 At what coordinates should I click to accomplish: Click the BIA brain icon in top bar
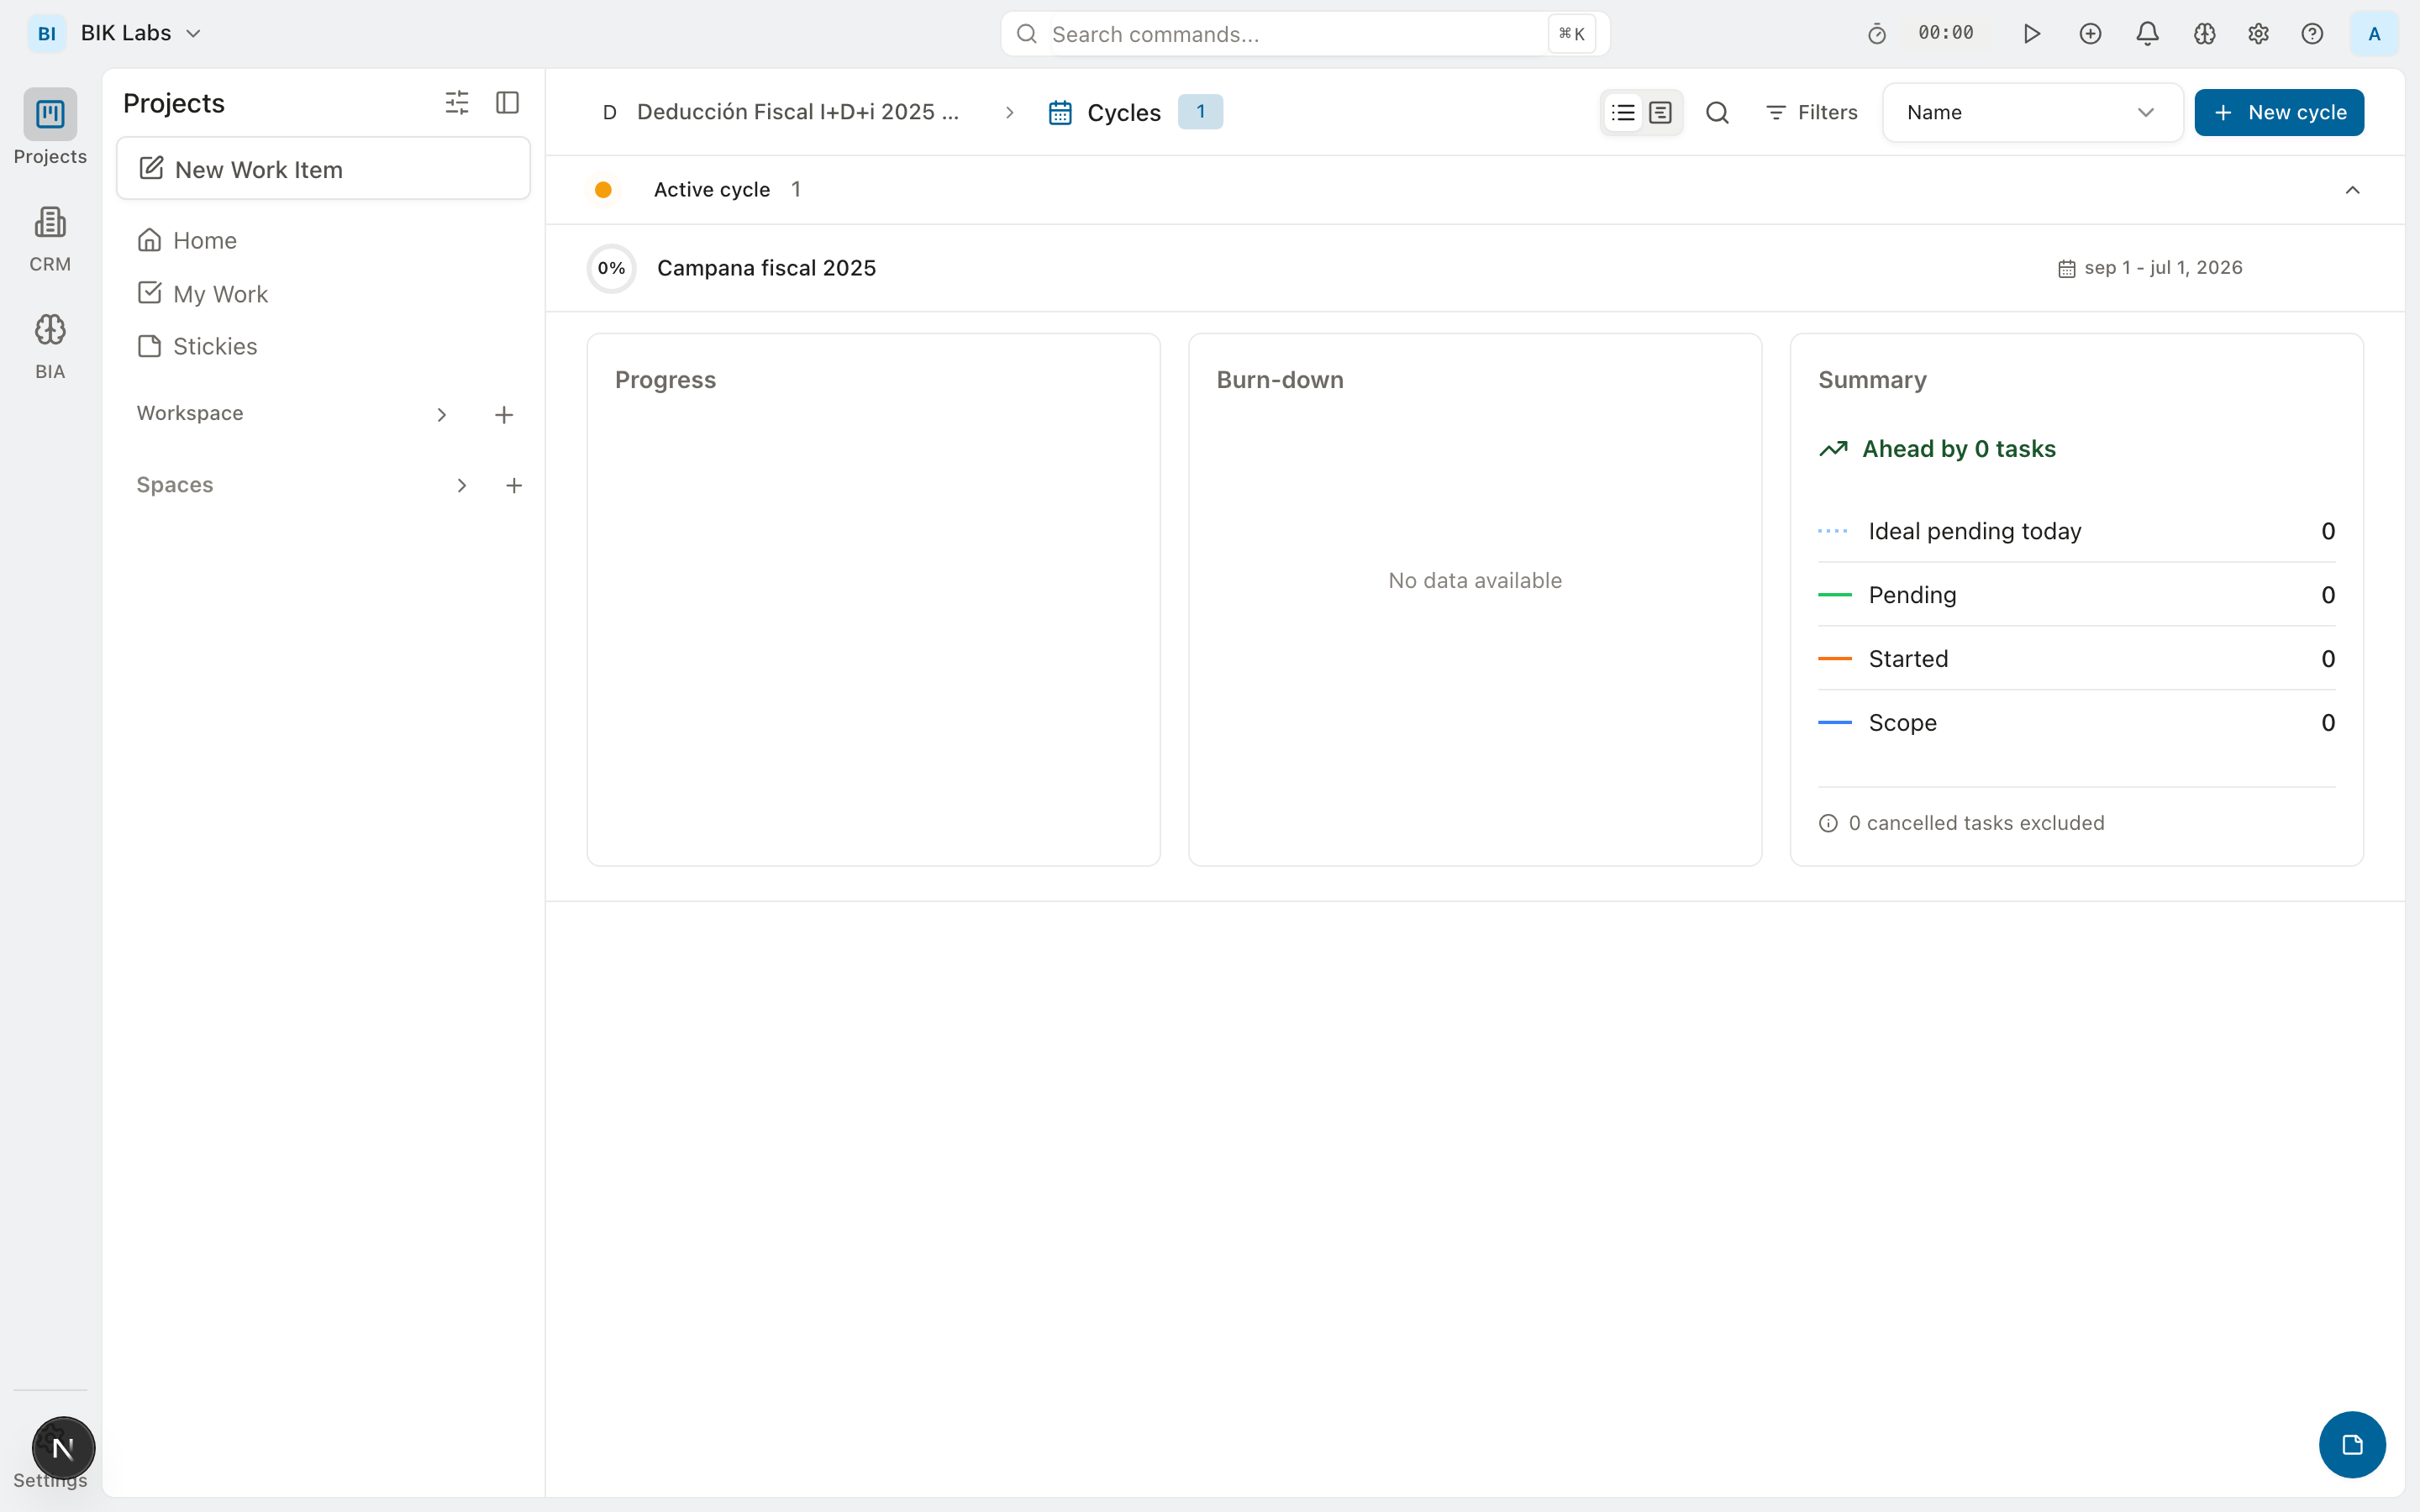2204,34
